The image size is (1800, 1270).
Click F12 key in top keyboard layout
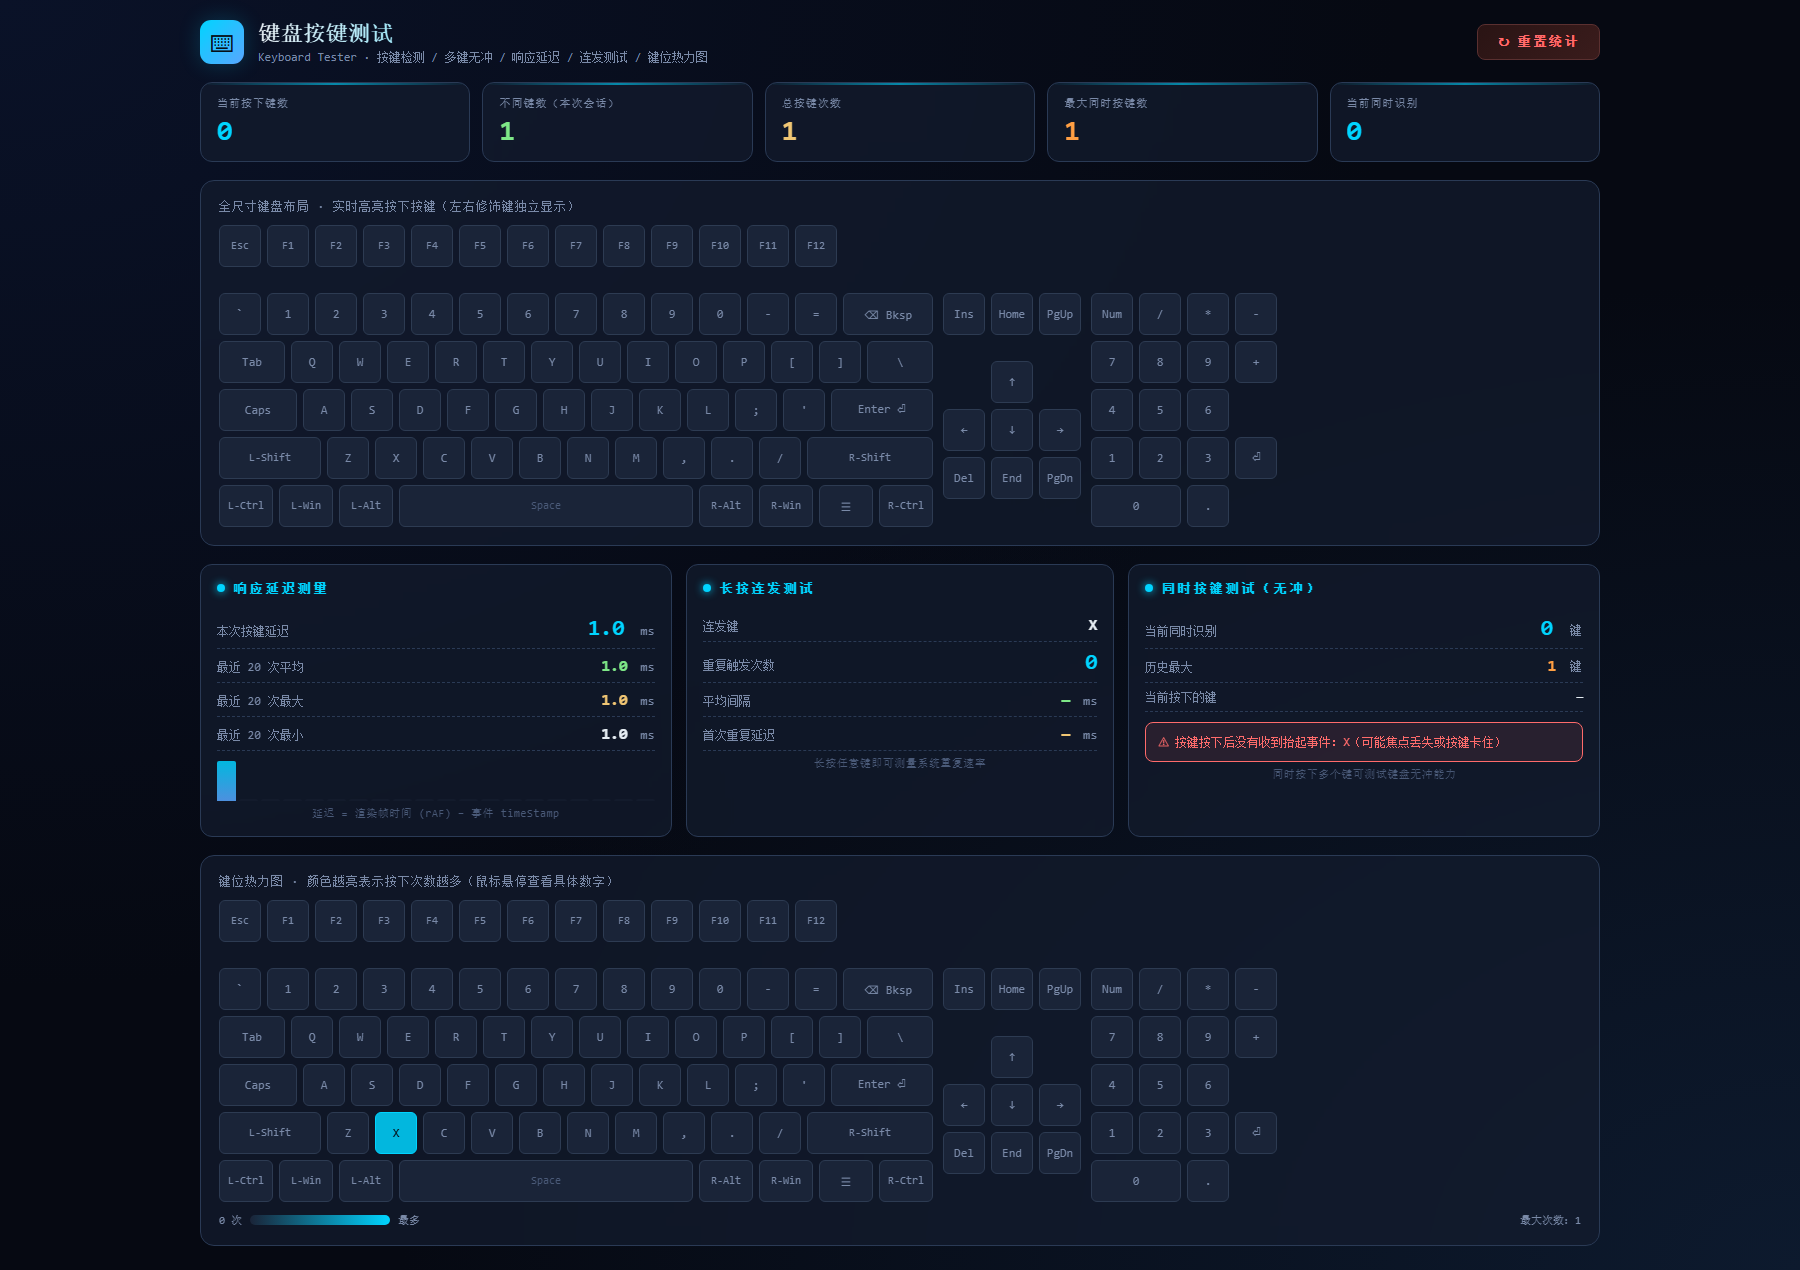[x=816, y=246]
